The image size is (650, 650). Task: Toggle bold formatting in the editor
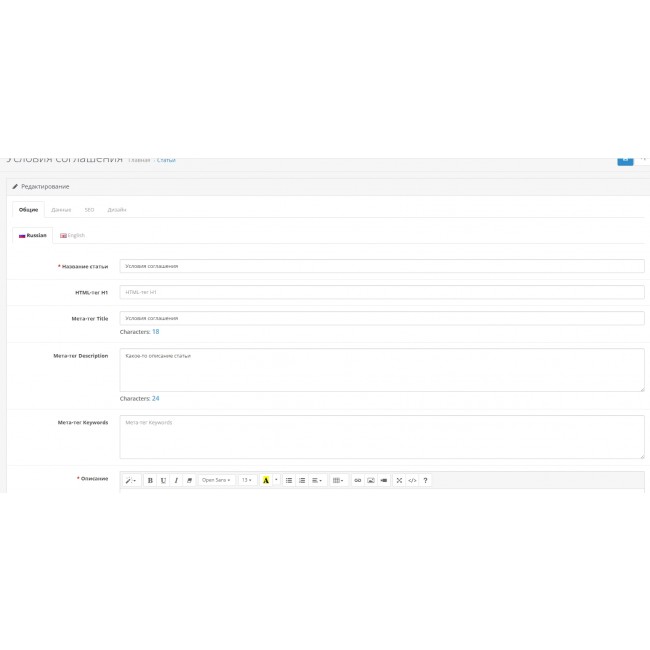(x=151, y=480)
